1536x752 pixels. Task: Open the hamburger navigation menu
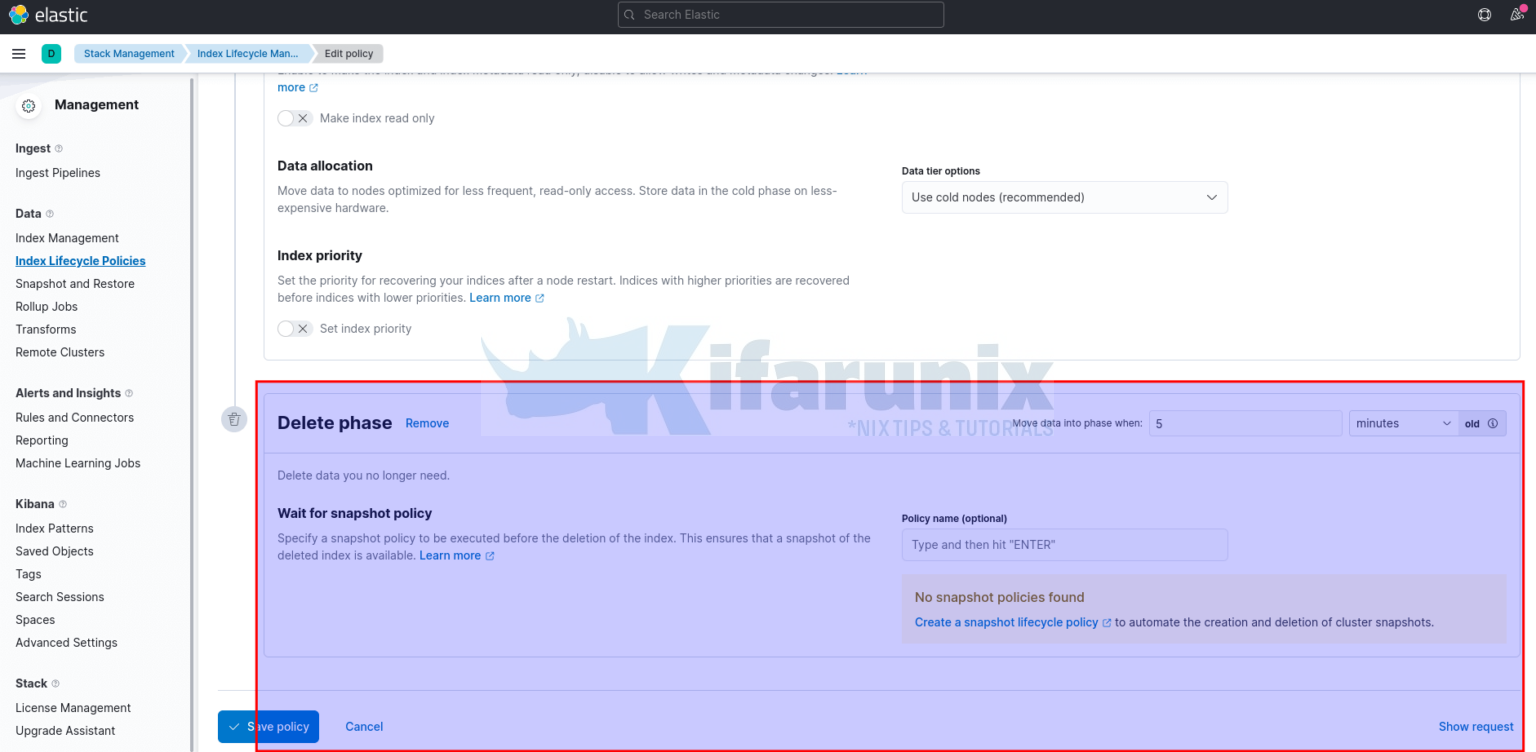18,54
